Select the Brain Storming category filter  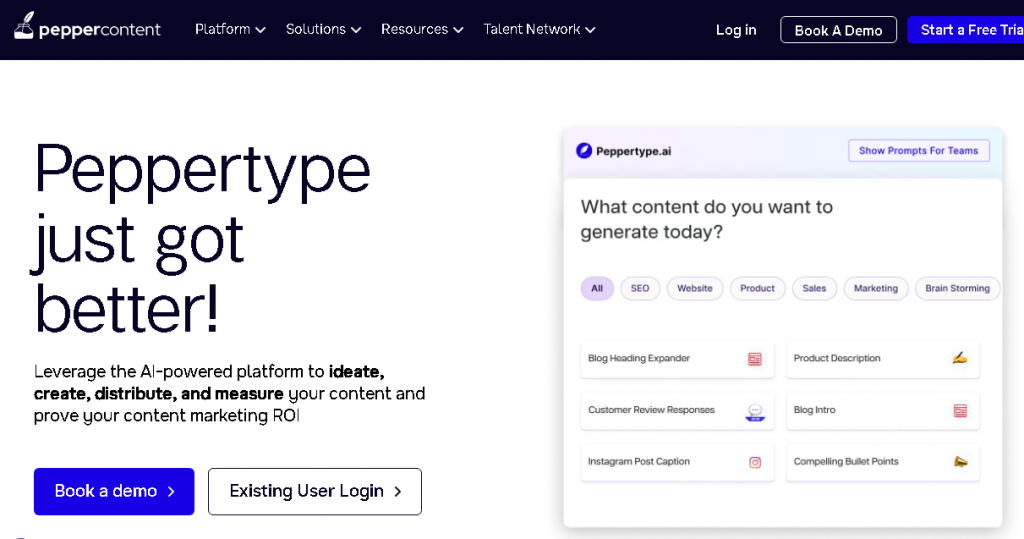[957, 288]
